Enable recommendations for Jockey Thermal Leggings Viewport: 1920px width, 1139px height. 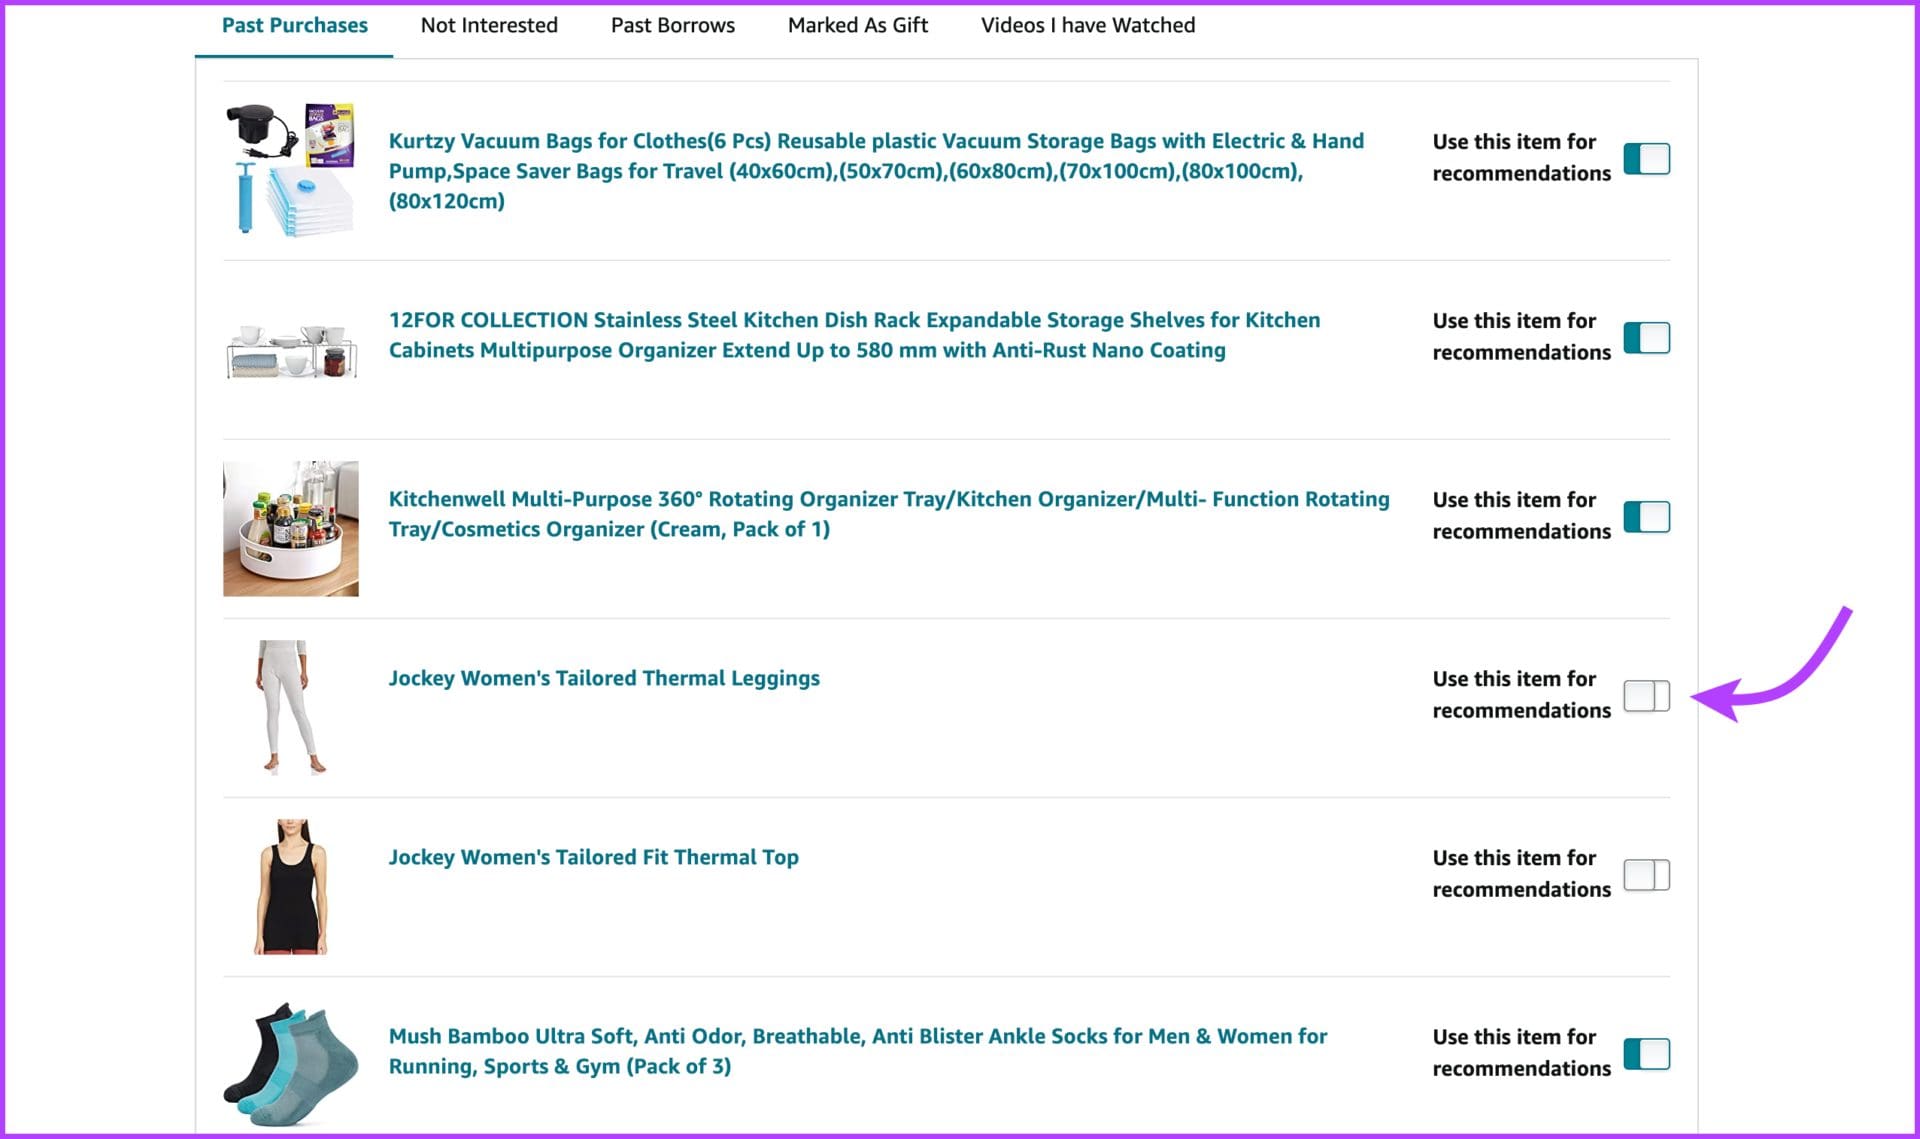[1646, 695]
